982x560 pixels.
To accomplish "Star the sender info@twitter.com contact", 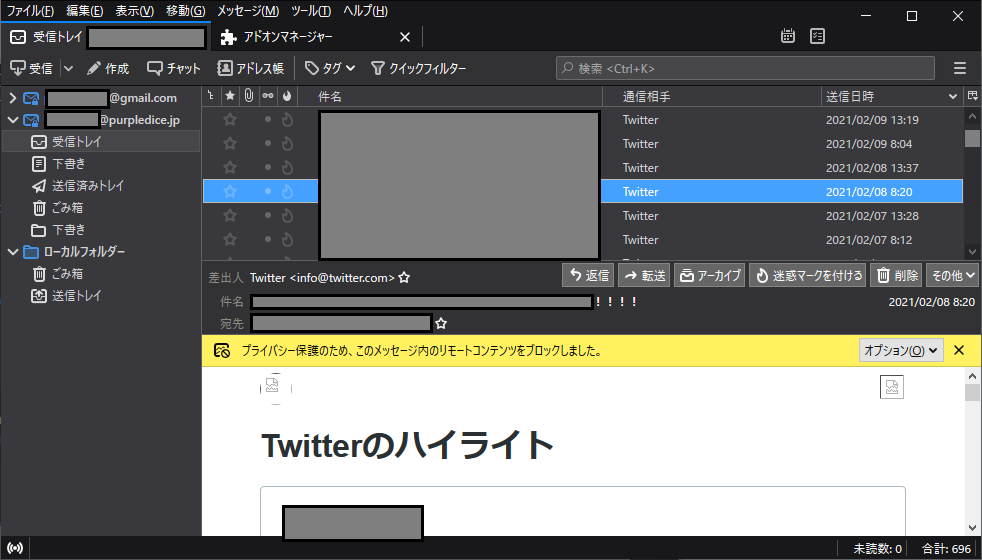I will [405, 277].
